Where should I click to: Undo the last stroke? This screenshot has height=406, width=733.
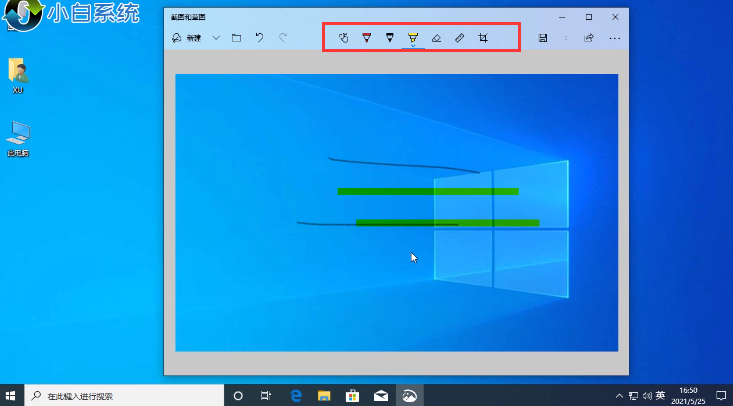click(259, 38)
